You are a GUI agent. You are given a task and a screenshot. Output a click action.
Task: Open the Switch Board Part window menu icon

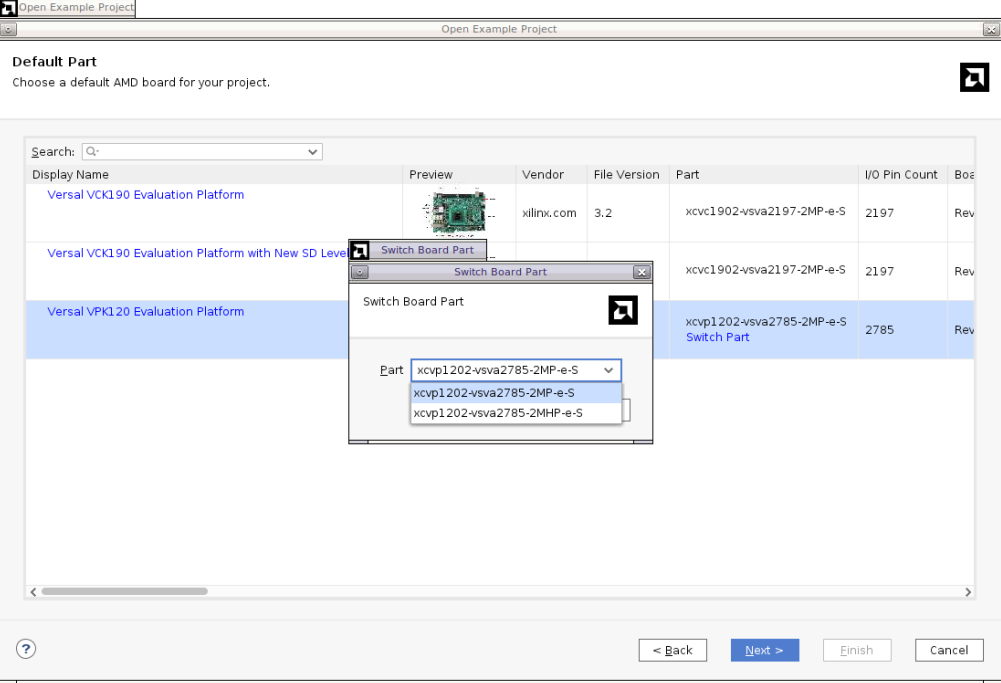360,272
